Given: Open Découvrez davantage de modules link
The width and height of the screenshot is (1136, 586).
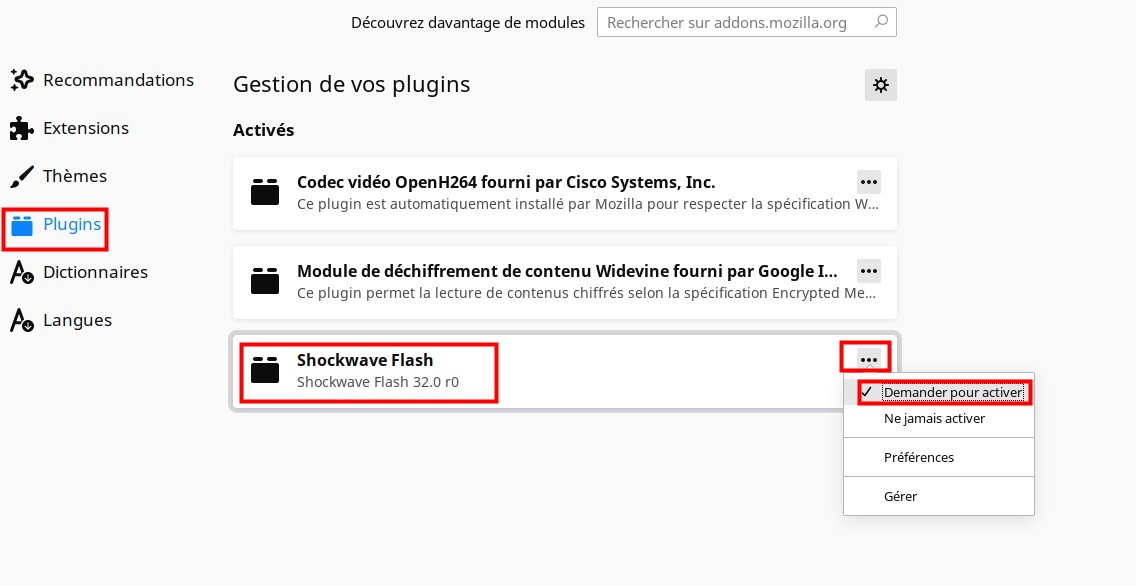Looking at the screenshot, I should [x=468, y=22].
